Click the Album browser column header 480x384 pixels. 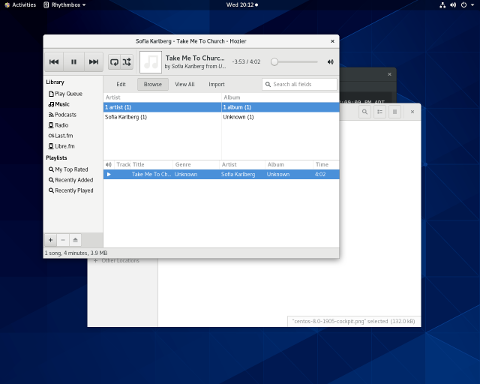tap(280, 97)
